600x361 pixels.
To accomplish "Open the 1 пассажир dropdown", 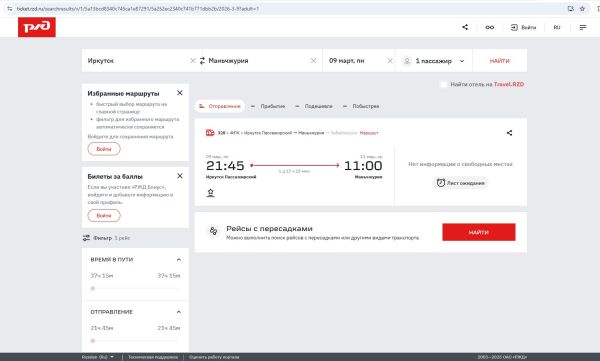I will (x=434, y=61).
